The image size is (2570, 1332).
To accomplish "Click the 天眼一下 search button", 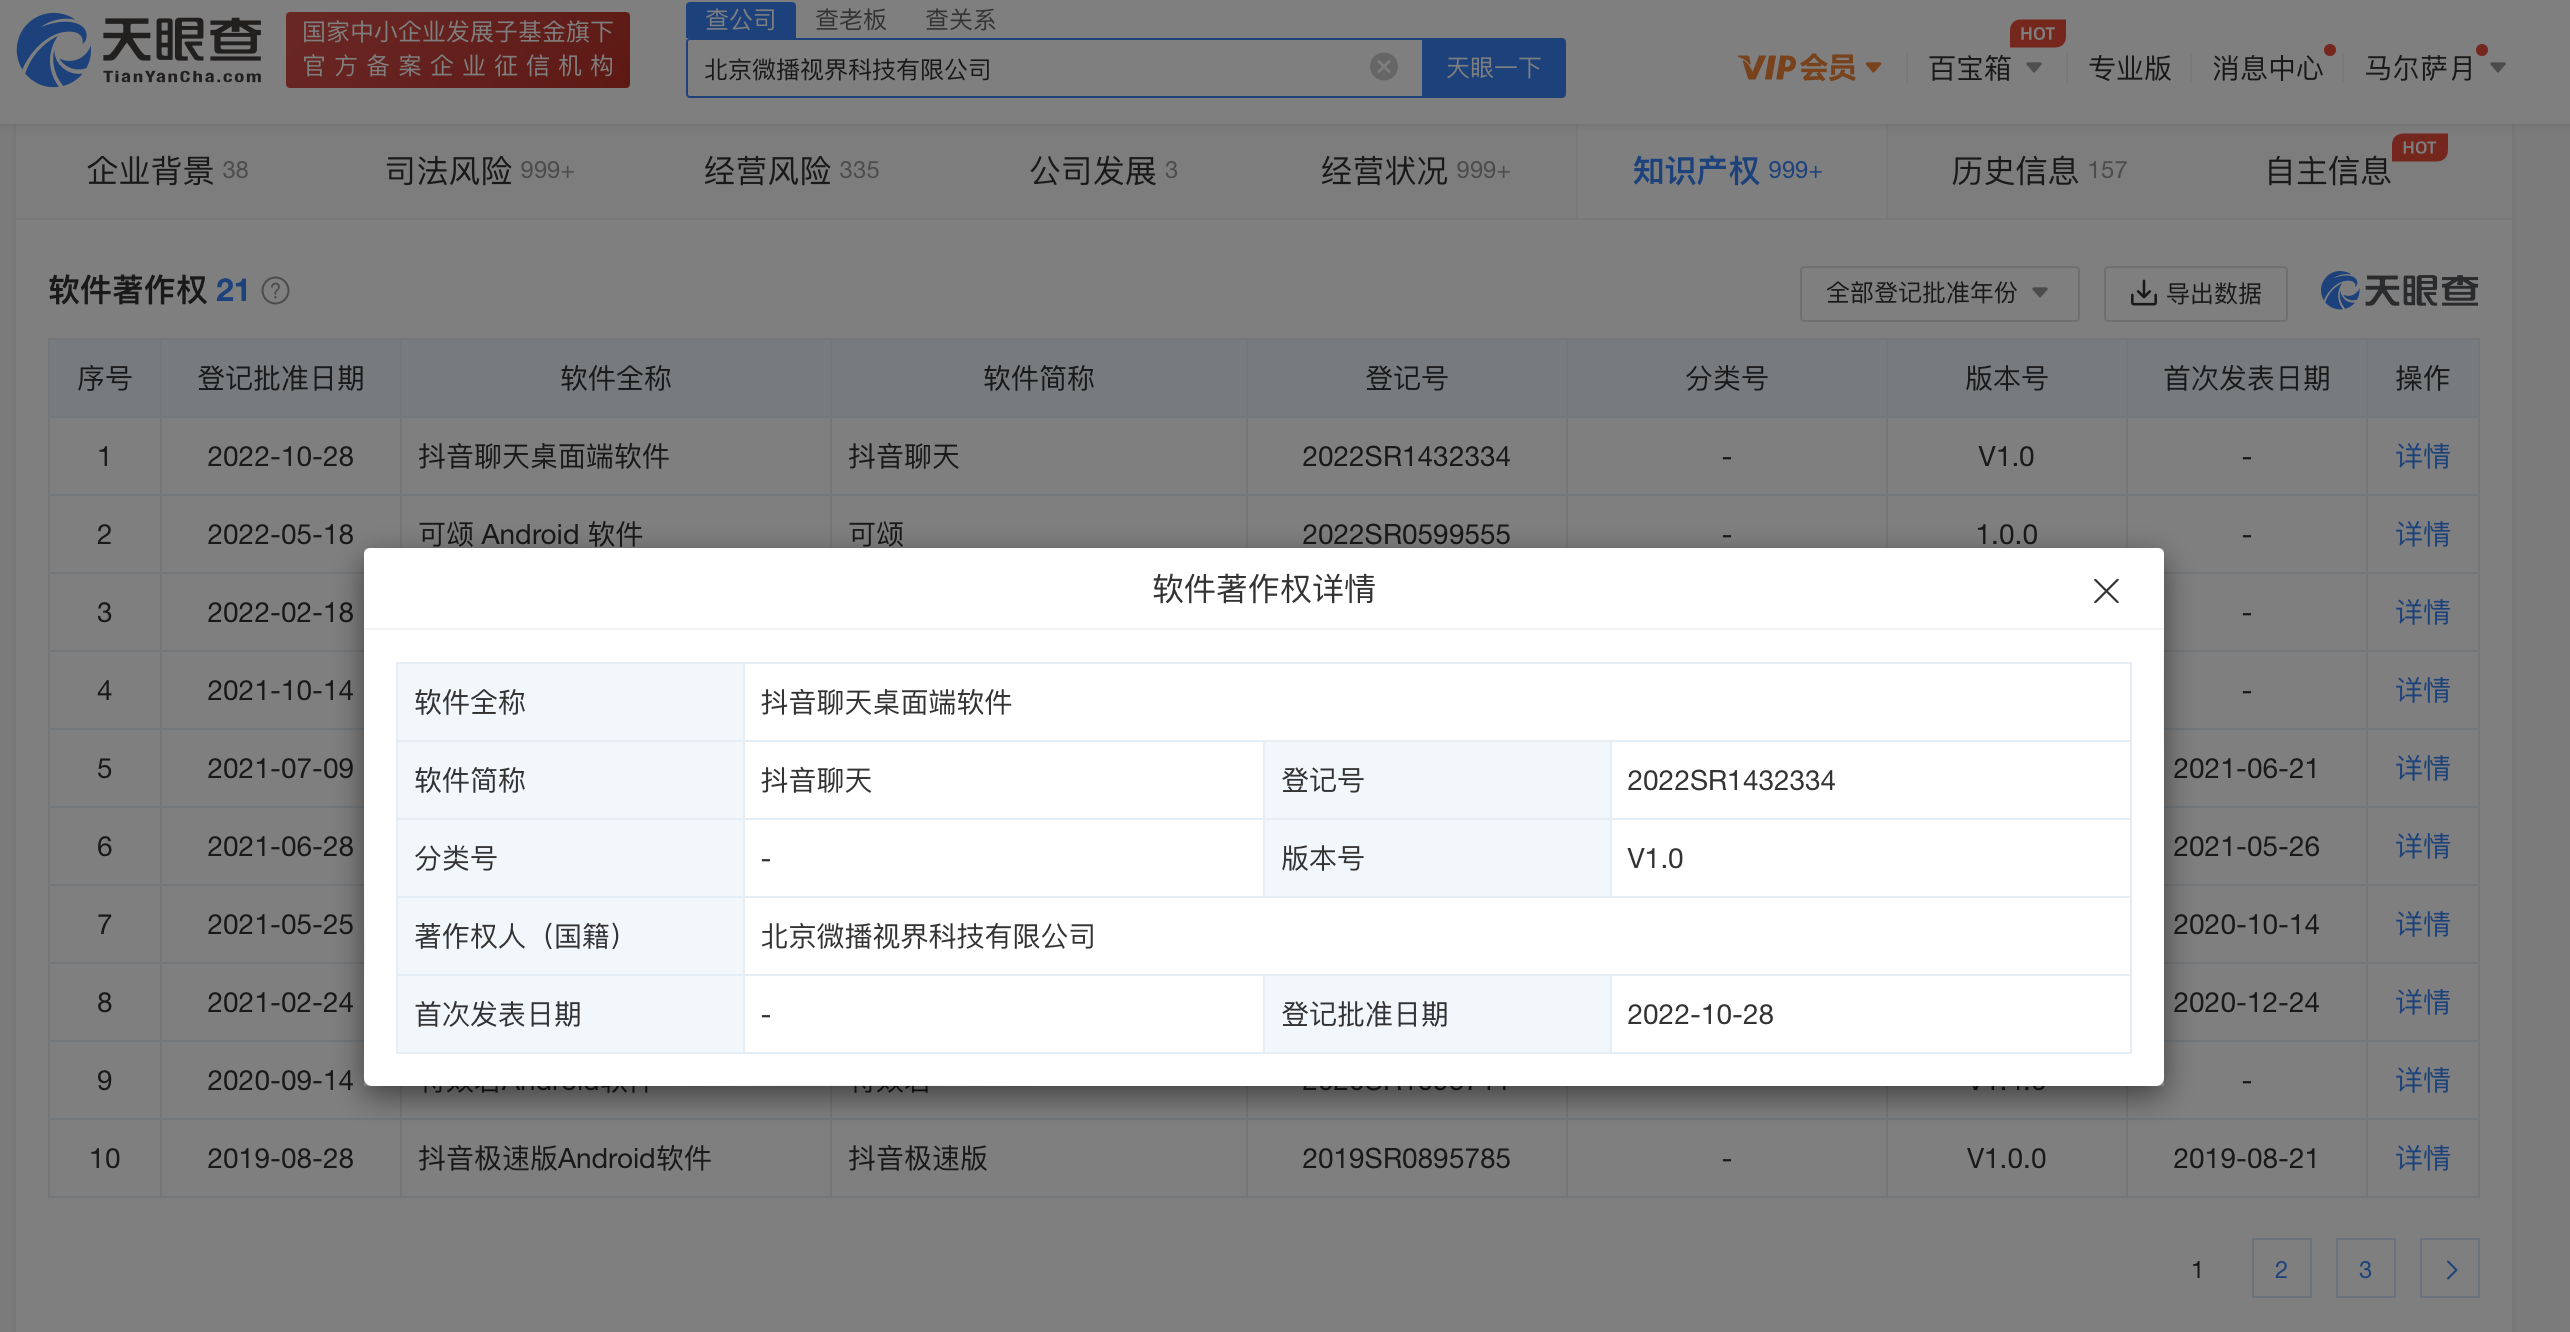I will (x=1494, y=68).
